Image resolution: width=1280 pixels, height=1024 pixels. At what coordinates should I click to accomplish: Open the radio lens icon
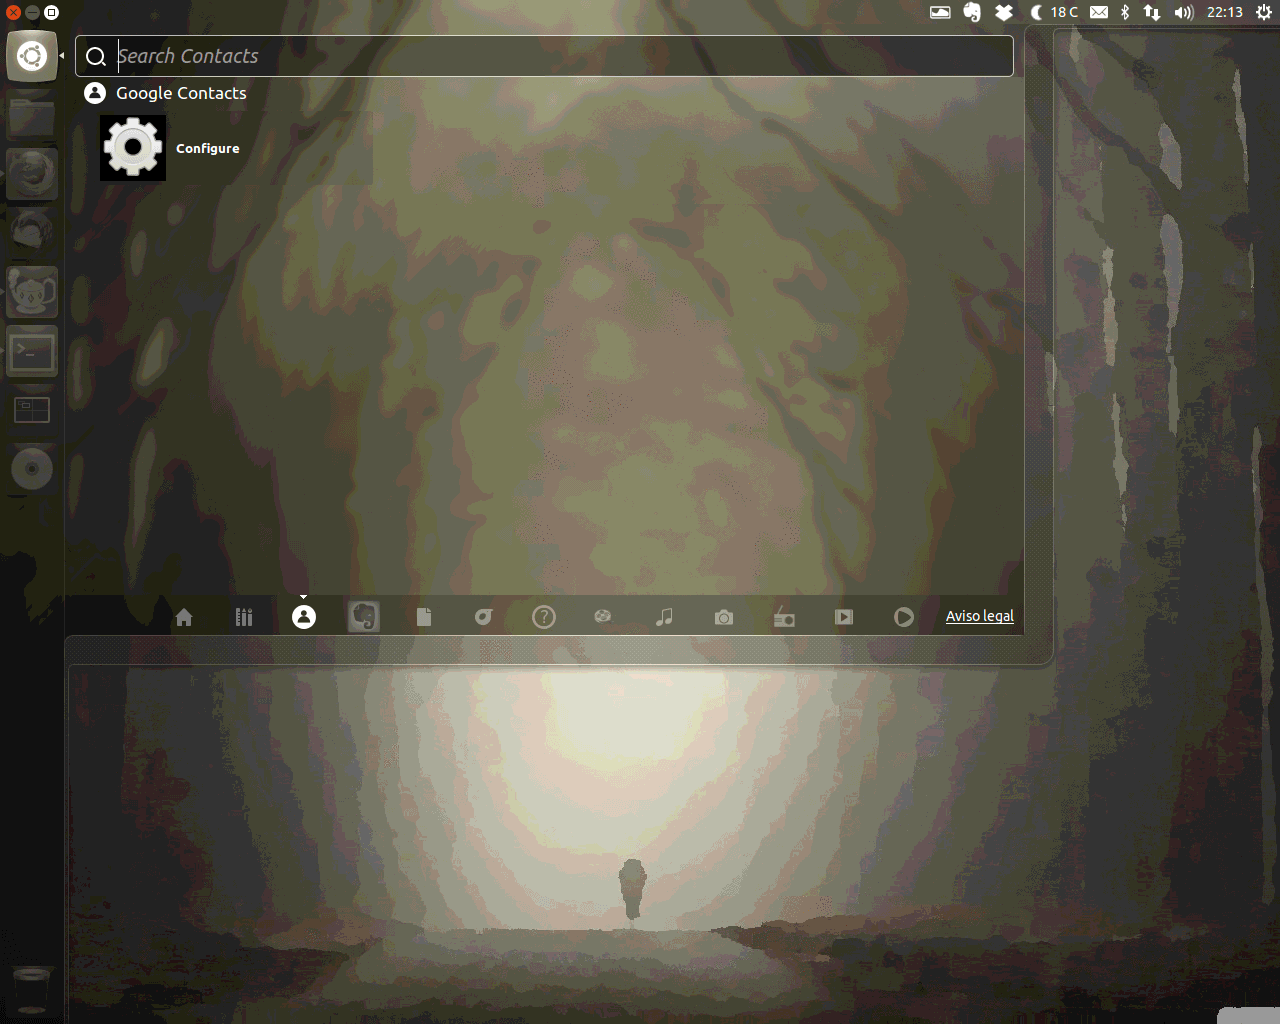[784, 617]
